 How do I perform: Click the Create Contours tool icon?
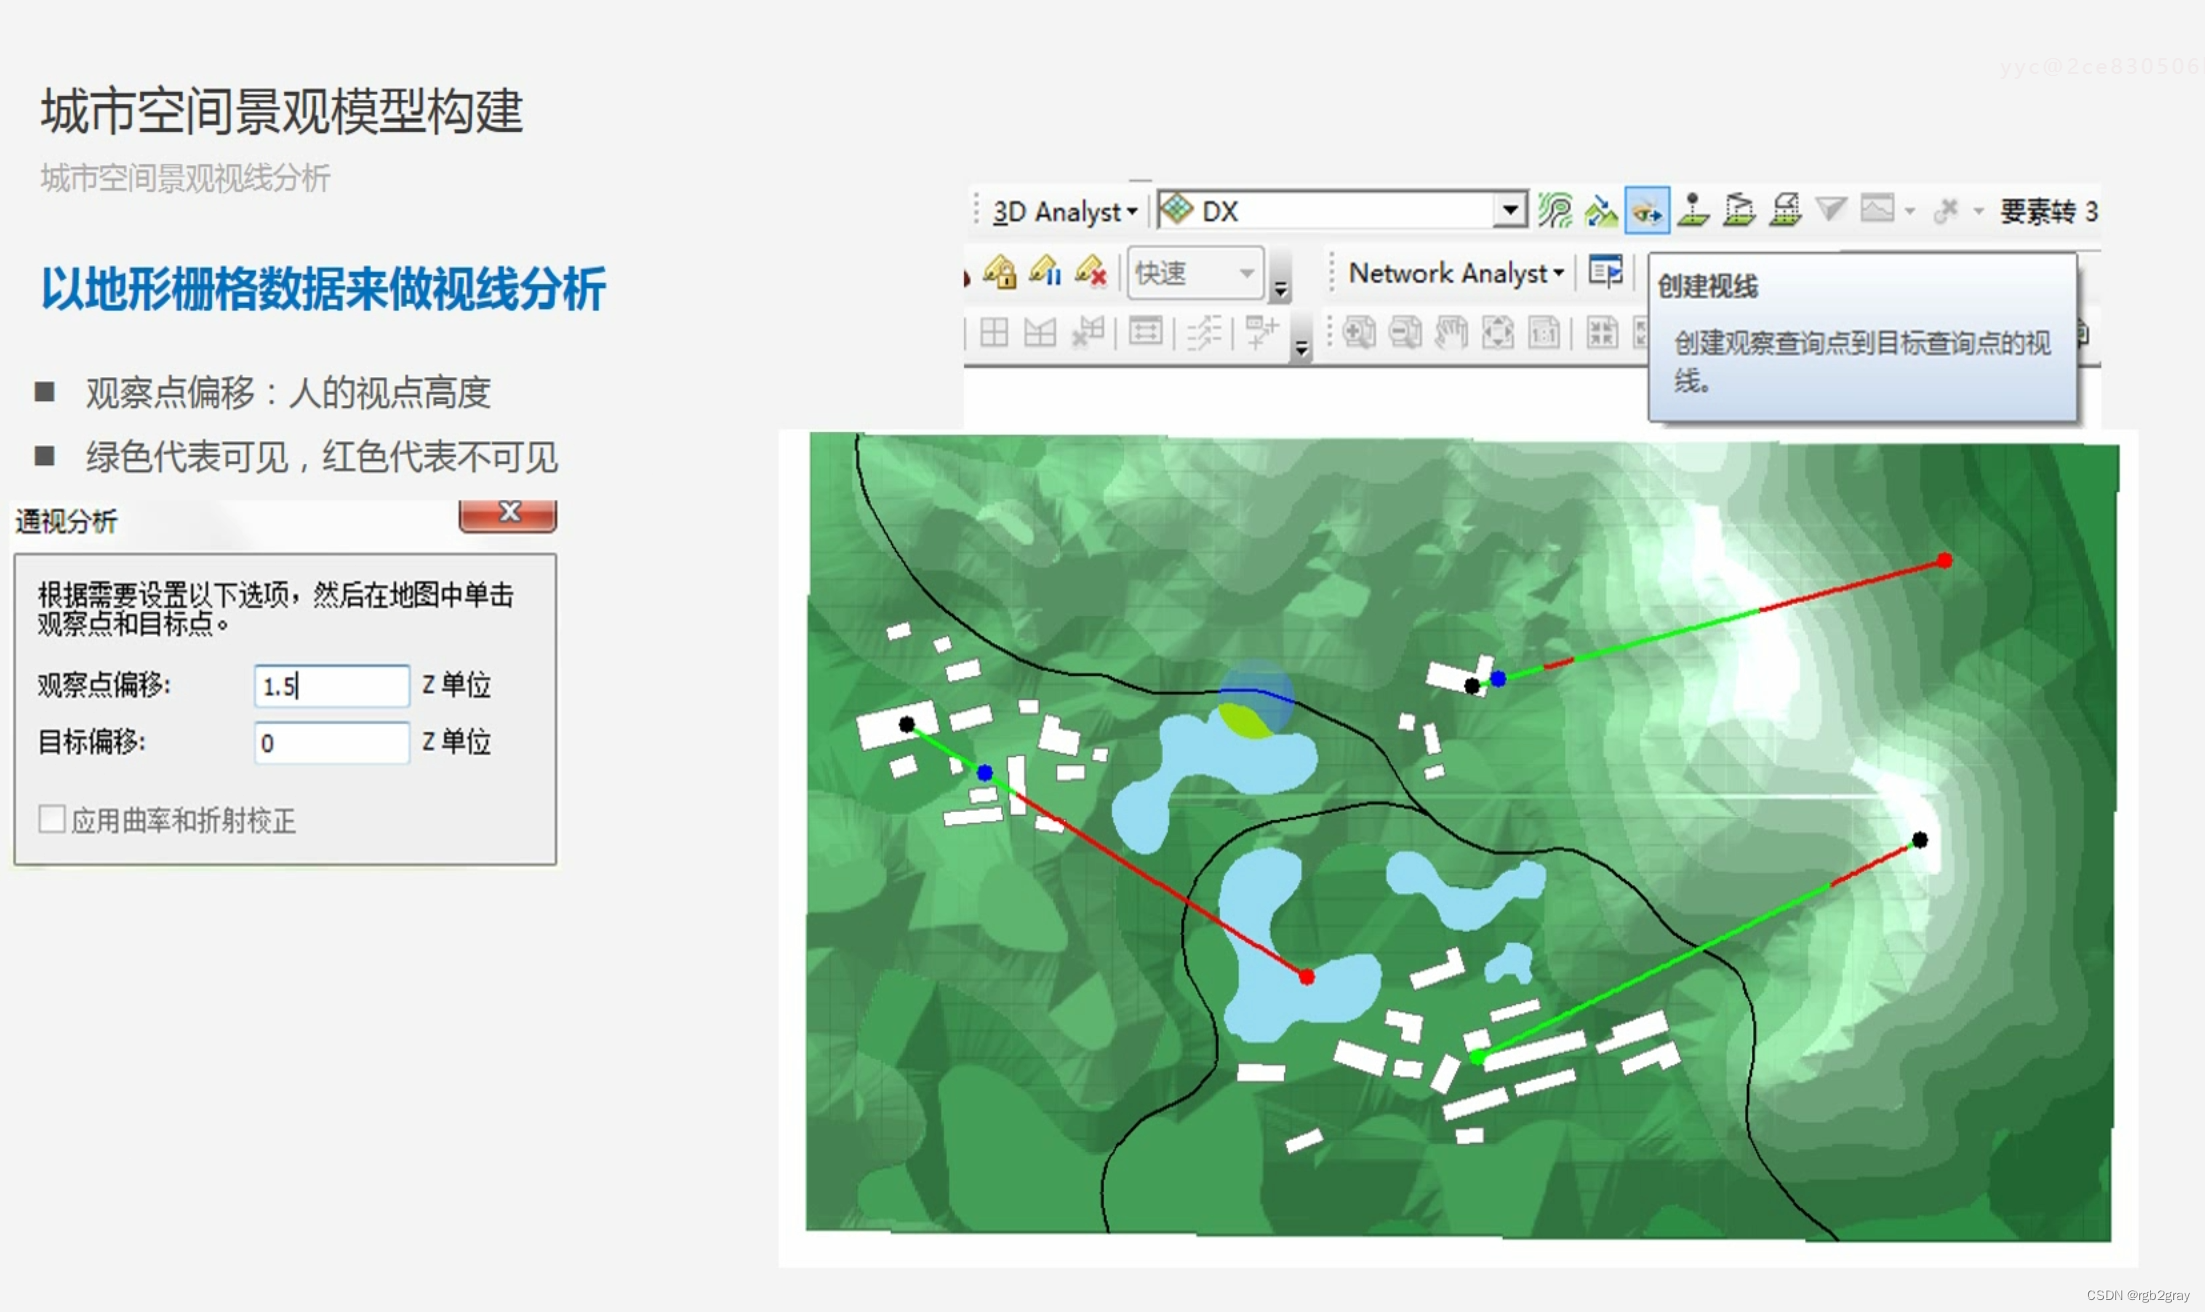(1555, 211)
